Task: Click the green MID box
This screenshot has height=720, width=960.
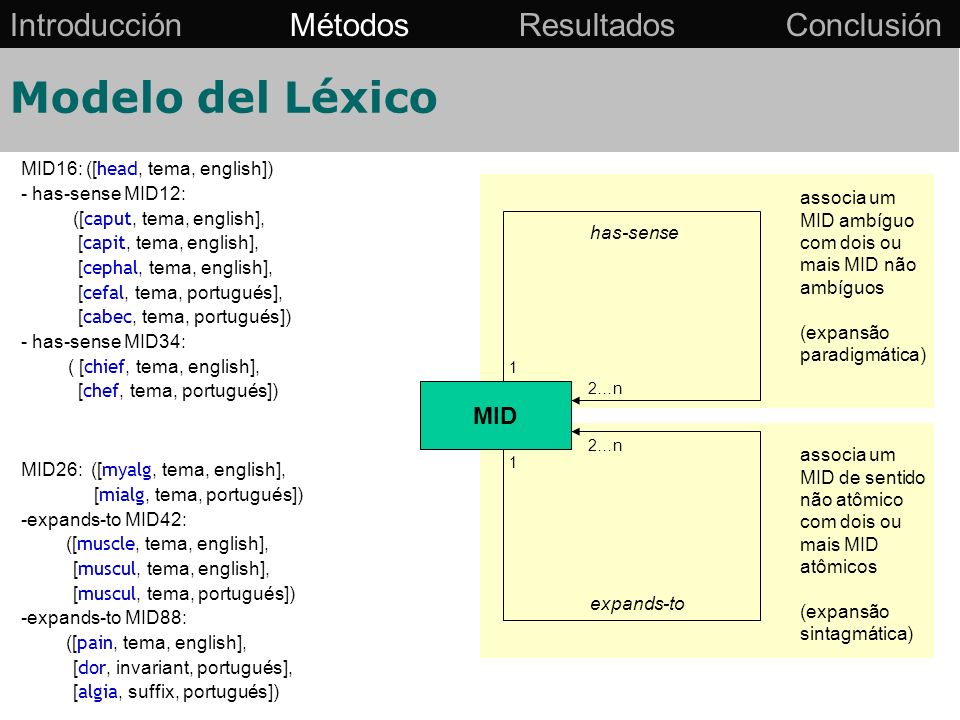Action: coord(495,416)
